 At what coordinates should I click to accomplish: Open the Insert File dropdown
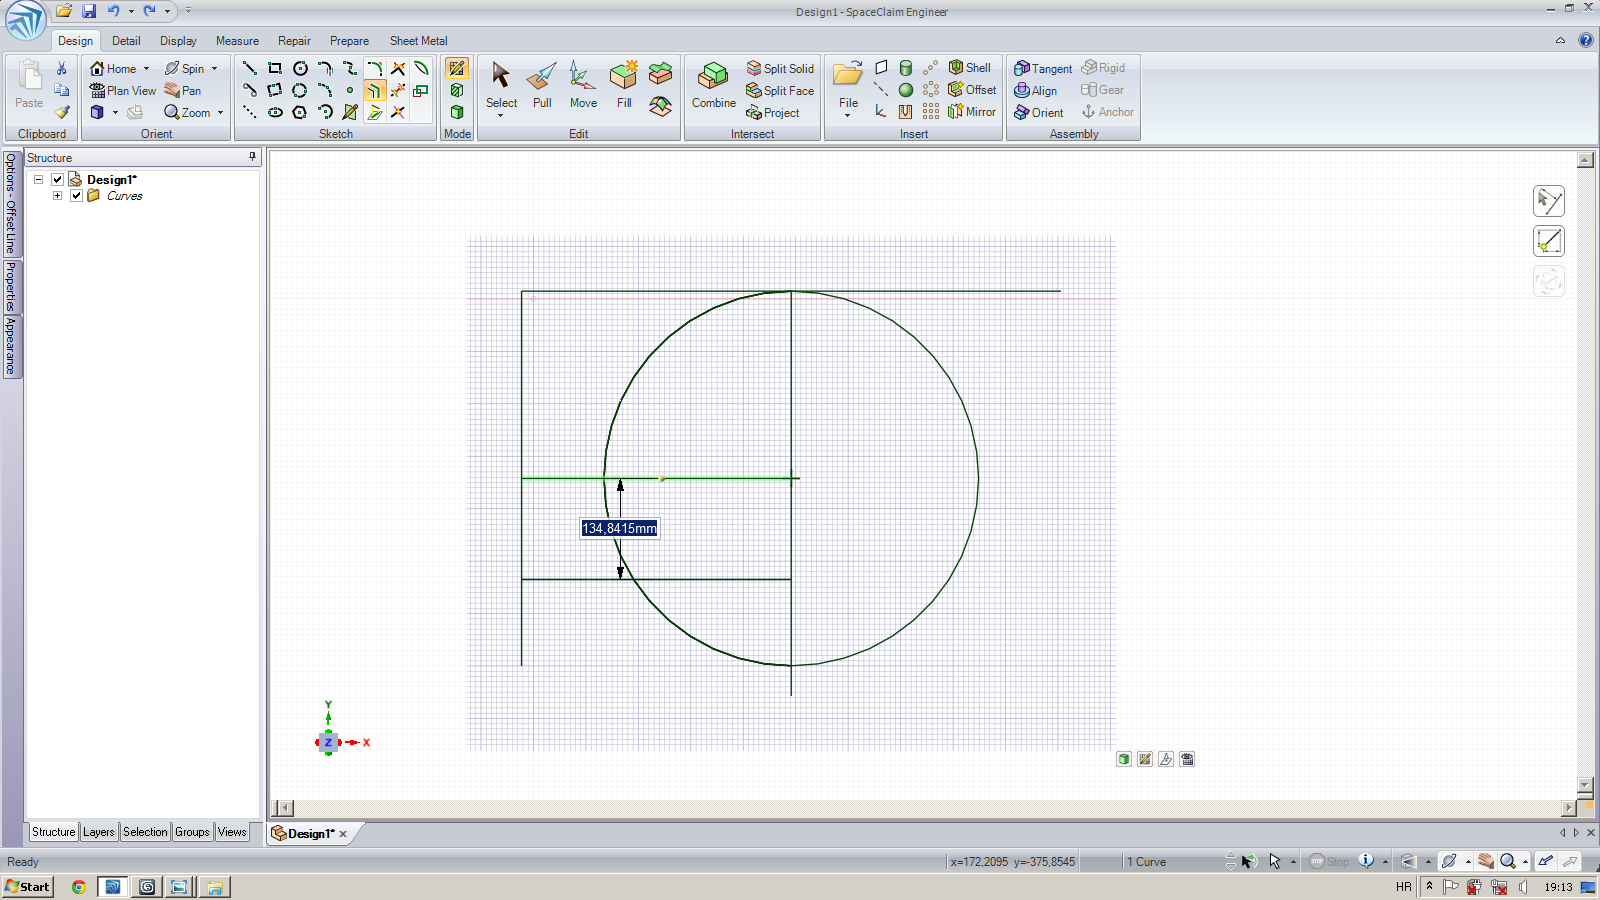848,115
